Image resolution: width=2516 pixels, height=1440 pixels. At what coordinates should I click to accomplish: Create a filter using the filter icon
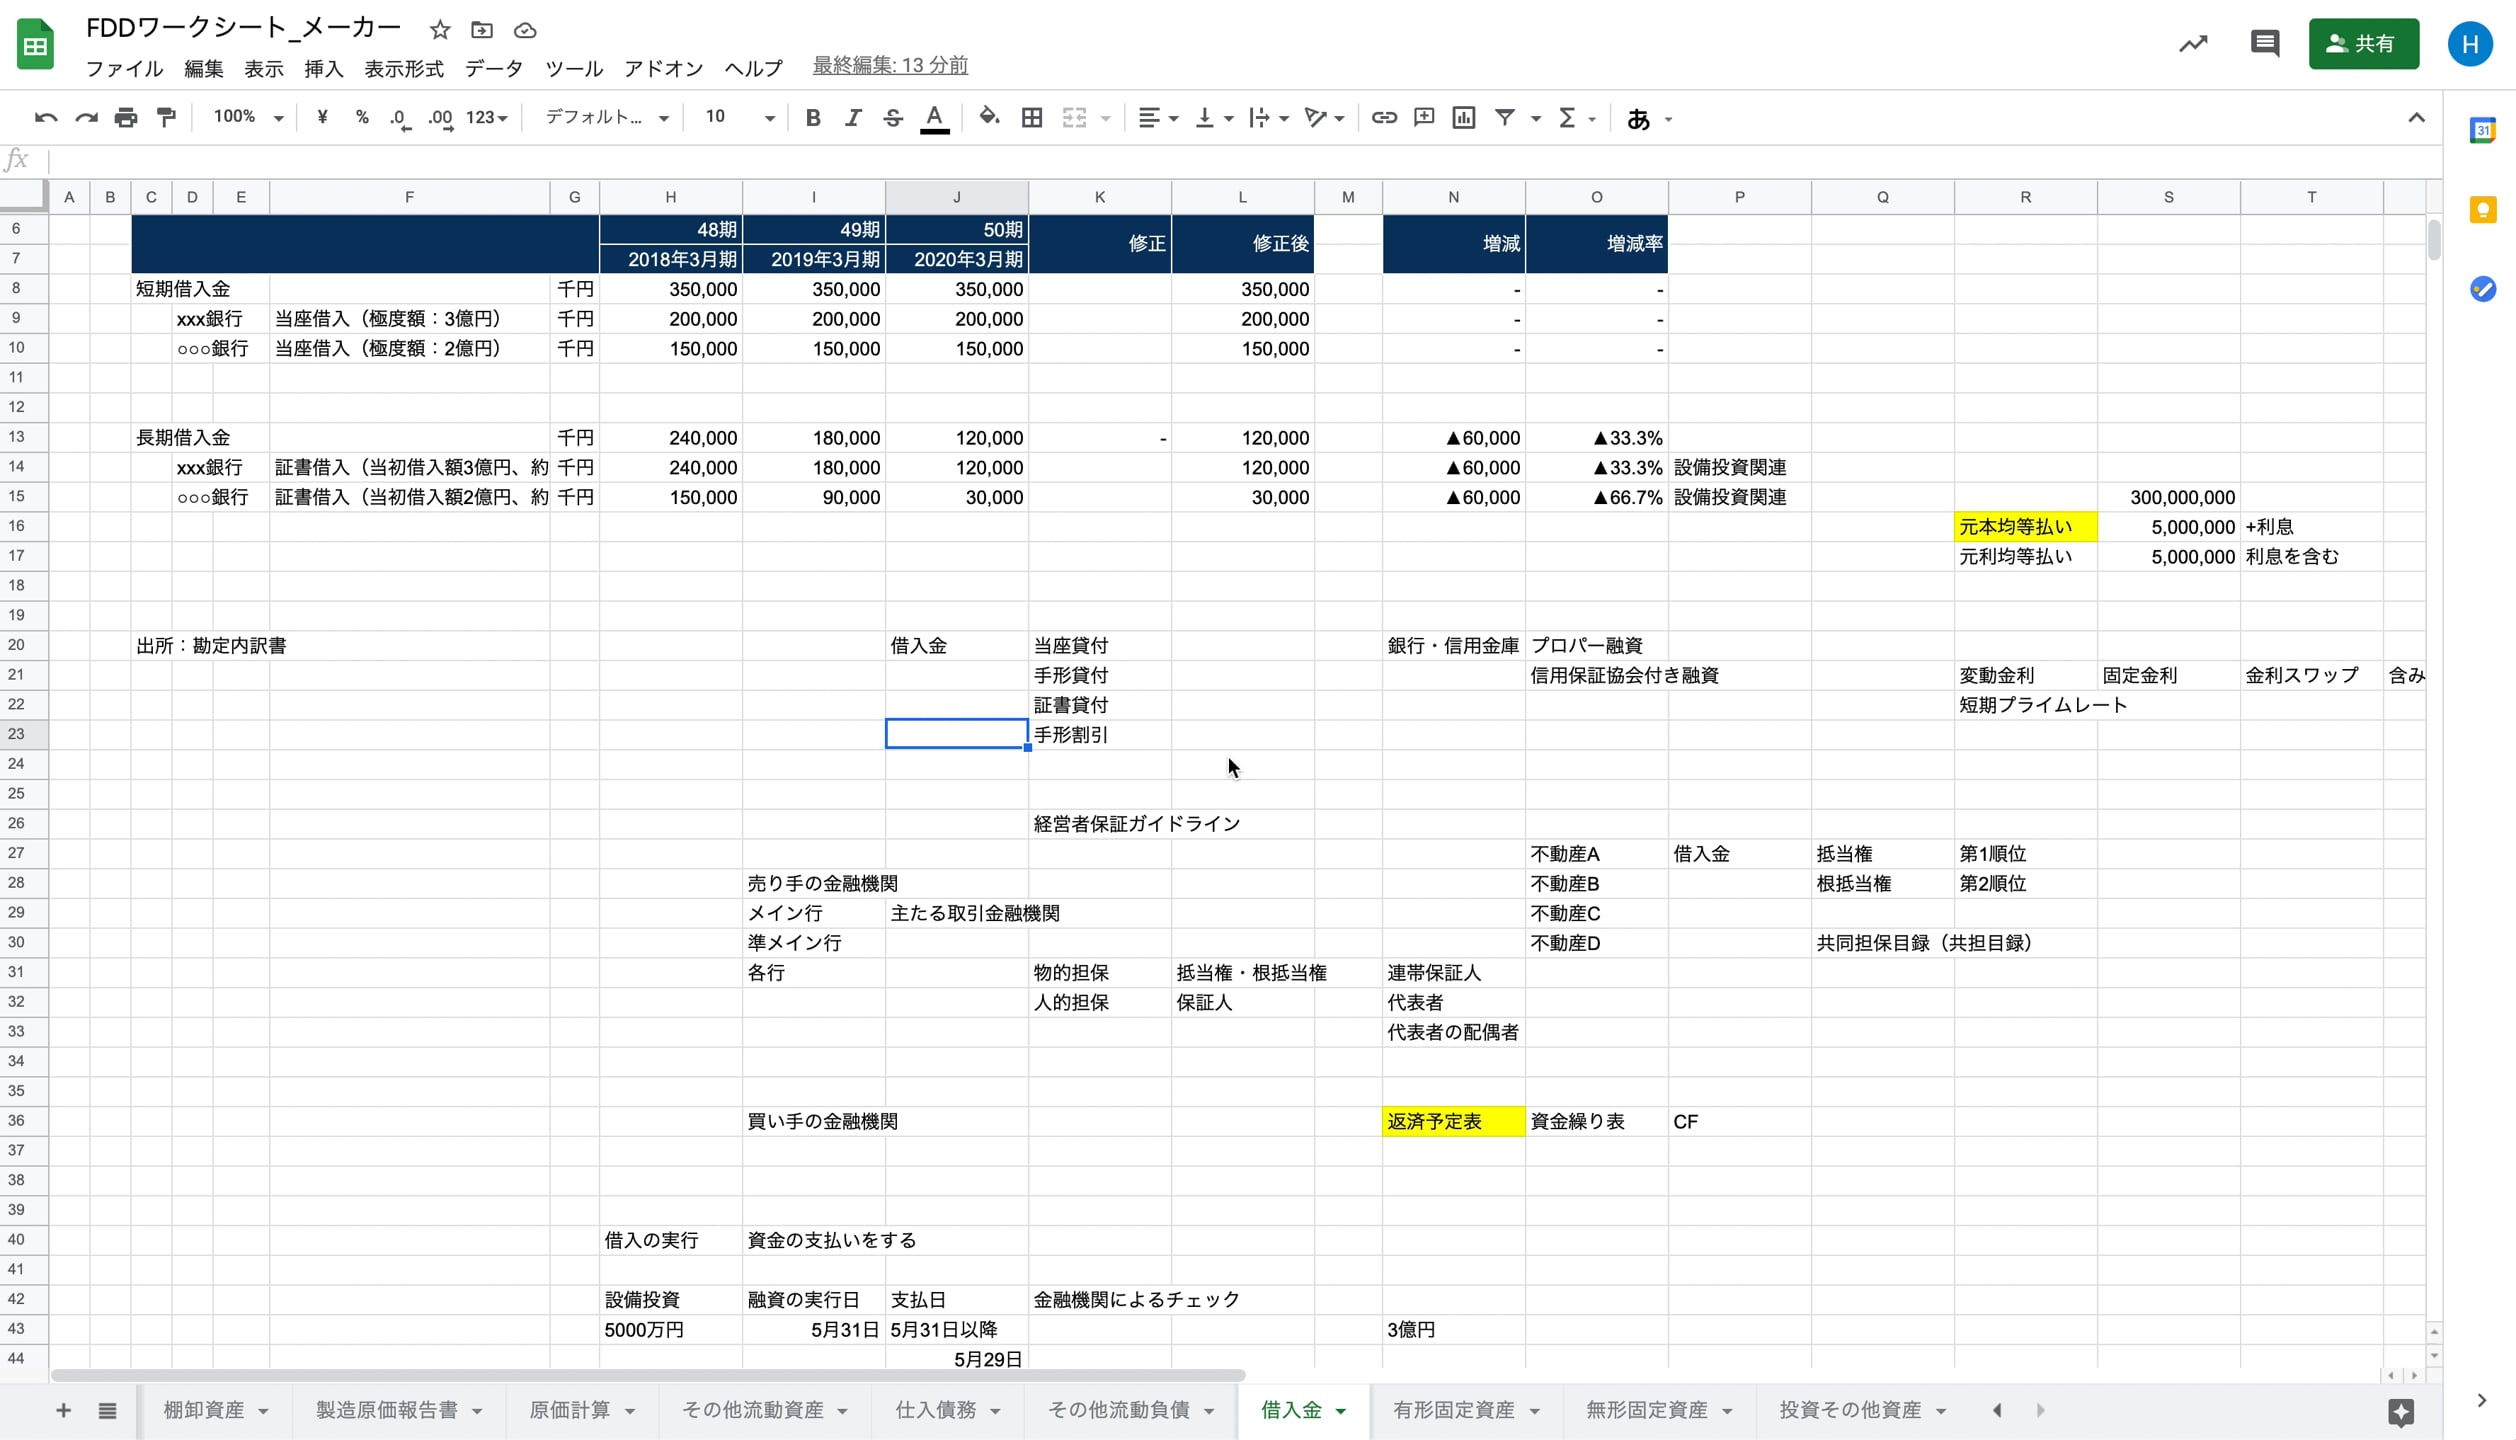tap(1506, 117)
